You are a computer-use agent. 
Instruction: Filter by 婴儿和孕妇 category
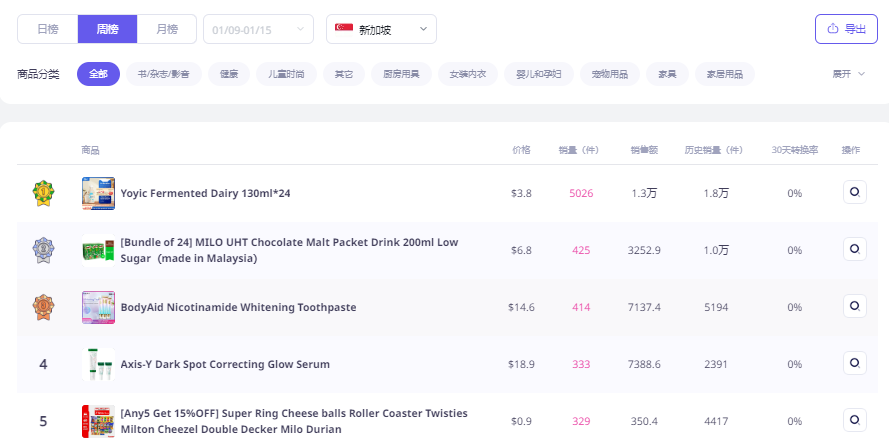coord(539,74)
